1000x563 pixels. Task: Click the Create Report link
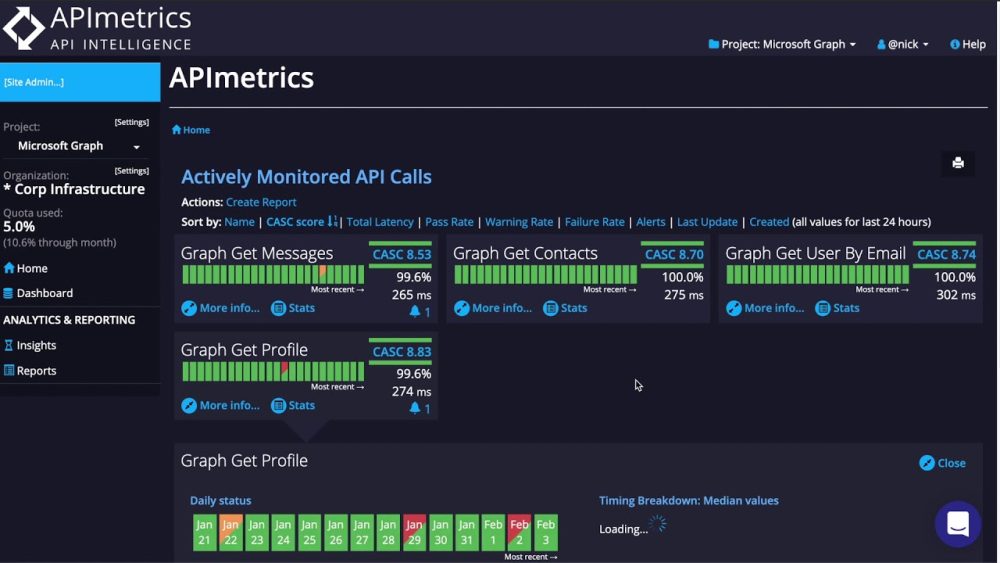pos(261,202)
